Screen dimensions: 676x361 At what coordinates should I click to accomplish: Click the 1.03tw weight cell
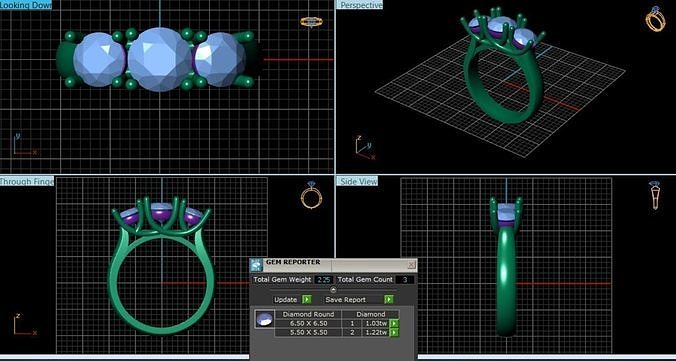(375, 323)
